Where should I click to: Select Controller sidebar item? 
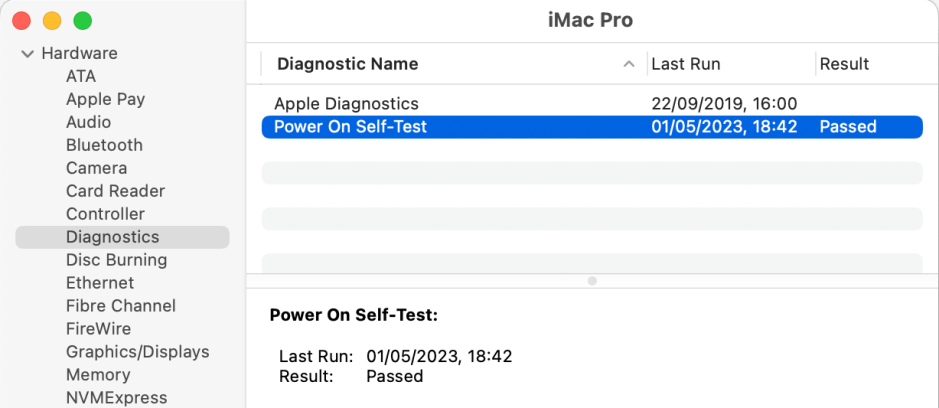coord(105,214)
